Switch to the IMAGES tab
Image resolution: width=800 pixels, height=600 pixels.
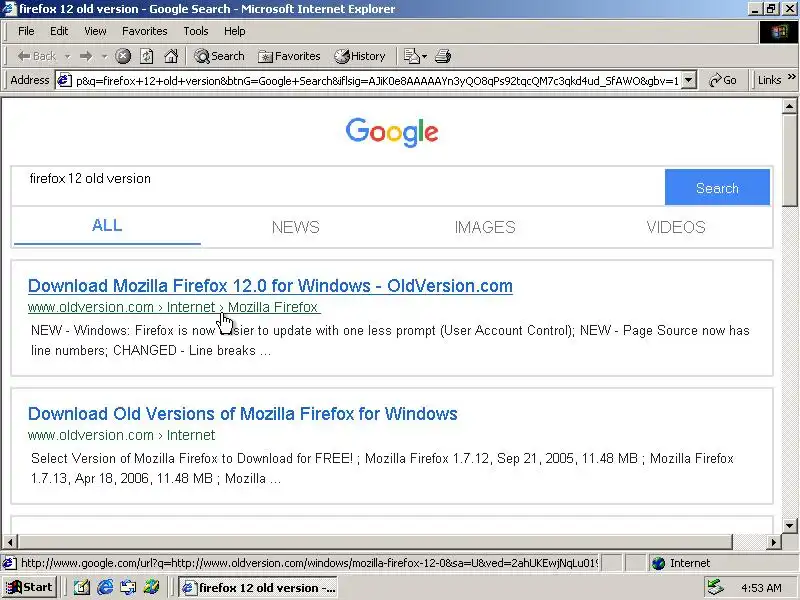tap(485, 227)
